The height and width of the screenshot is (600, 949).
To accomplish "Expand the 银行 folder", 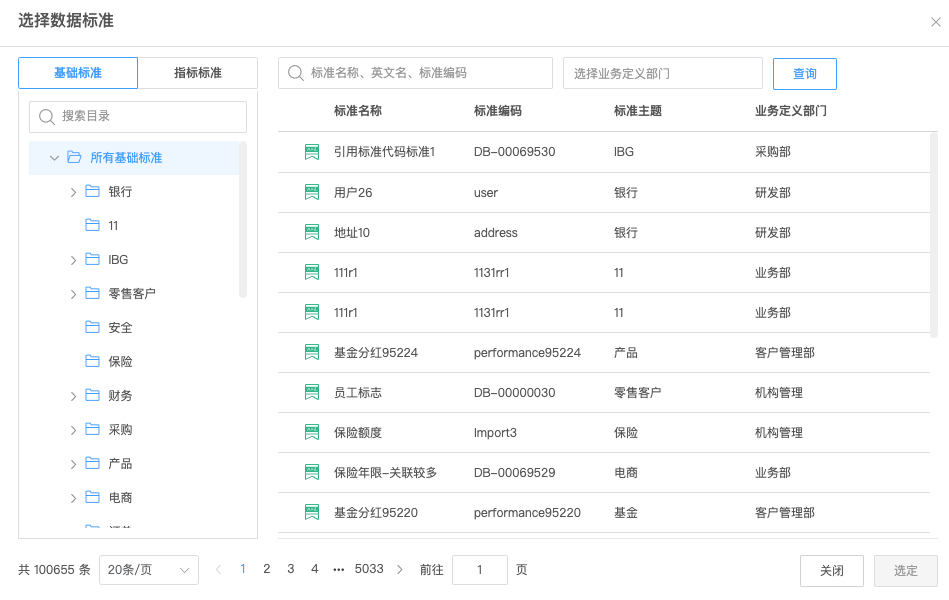I will 73,193.
